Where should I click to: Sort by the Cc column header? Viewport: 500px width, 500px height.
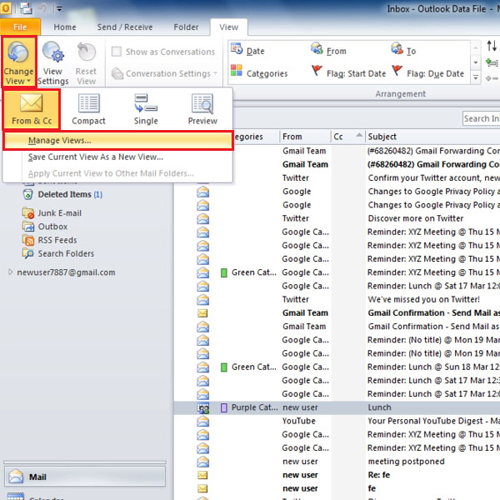coord(348,137)
